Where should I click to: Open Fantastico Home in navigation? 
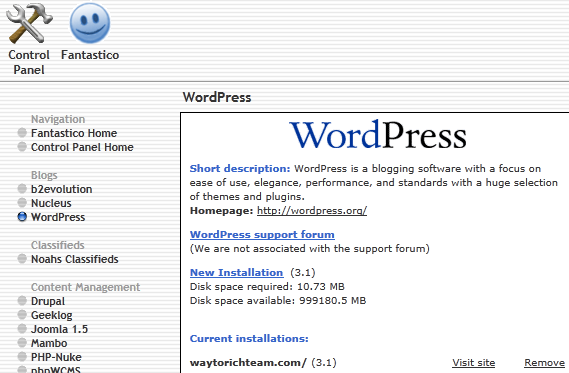74,133
